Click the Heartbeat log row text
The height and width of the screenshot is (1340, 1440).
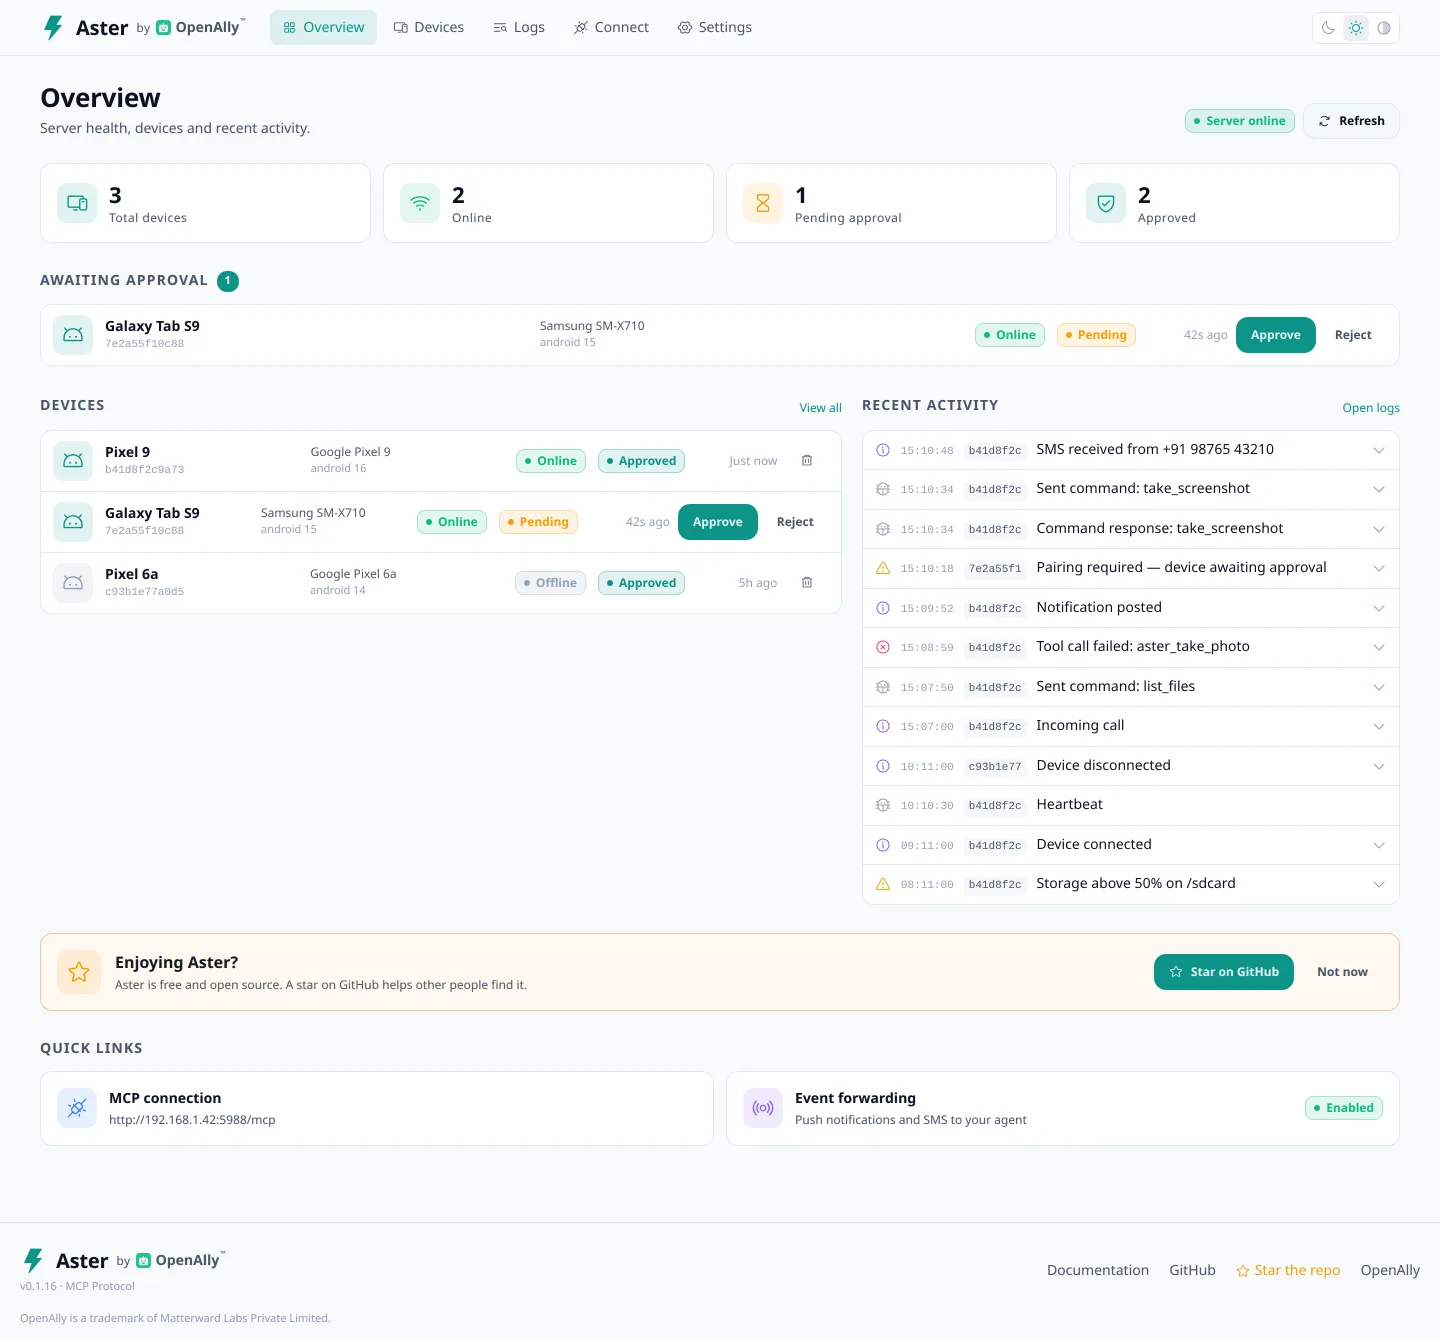(1069, 805)
